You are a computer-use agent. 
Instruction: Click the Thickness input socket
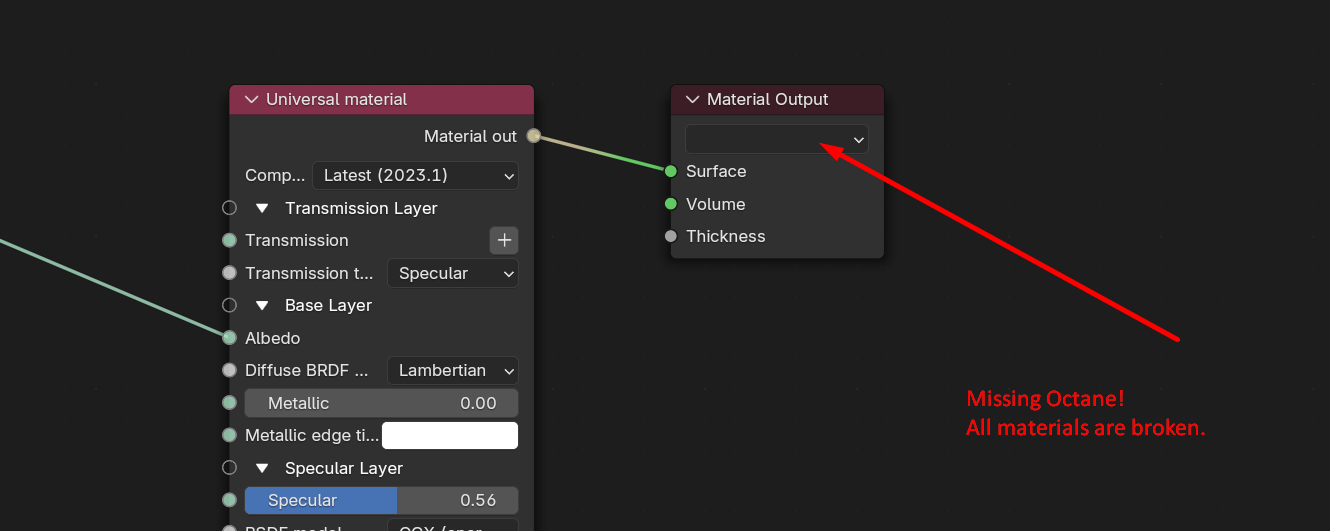pos(671,237)
